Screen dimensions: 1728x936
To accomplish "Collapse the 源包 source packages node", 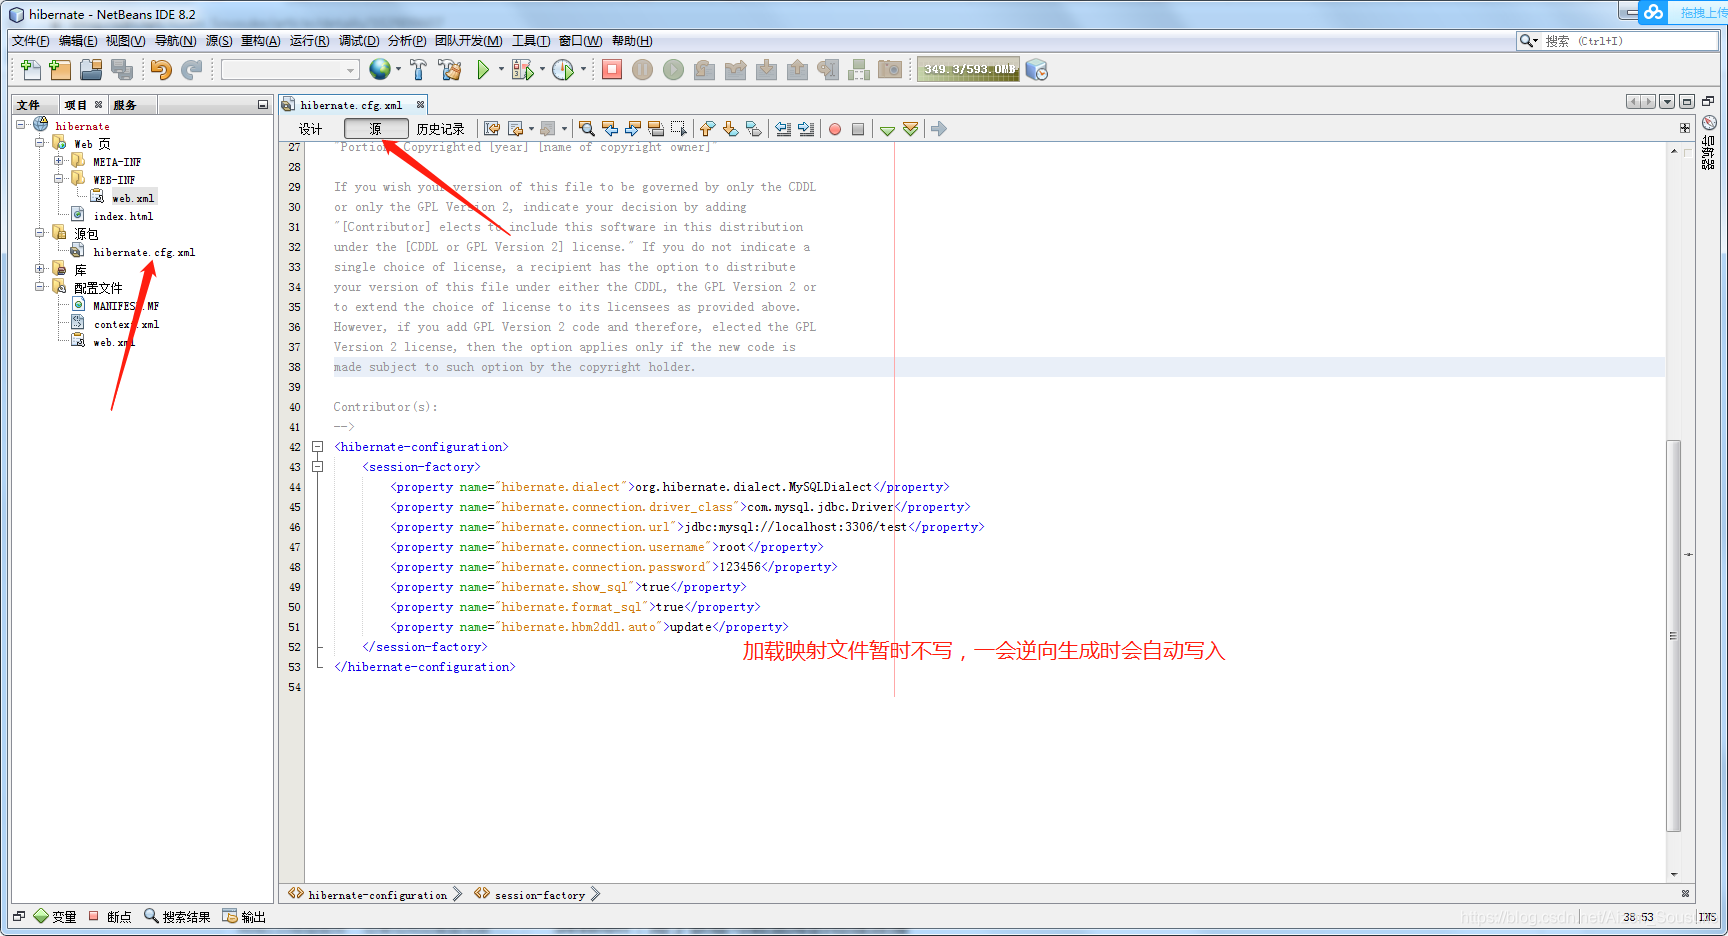I will [x=40, y=233].
